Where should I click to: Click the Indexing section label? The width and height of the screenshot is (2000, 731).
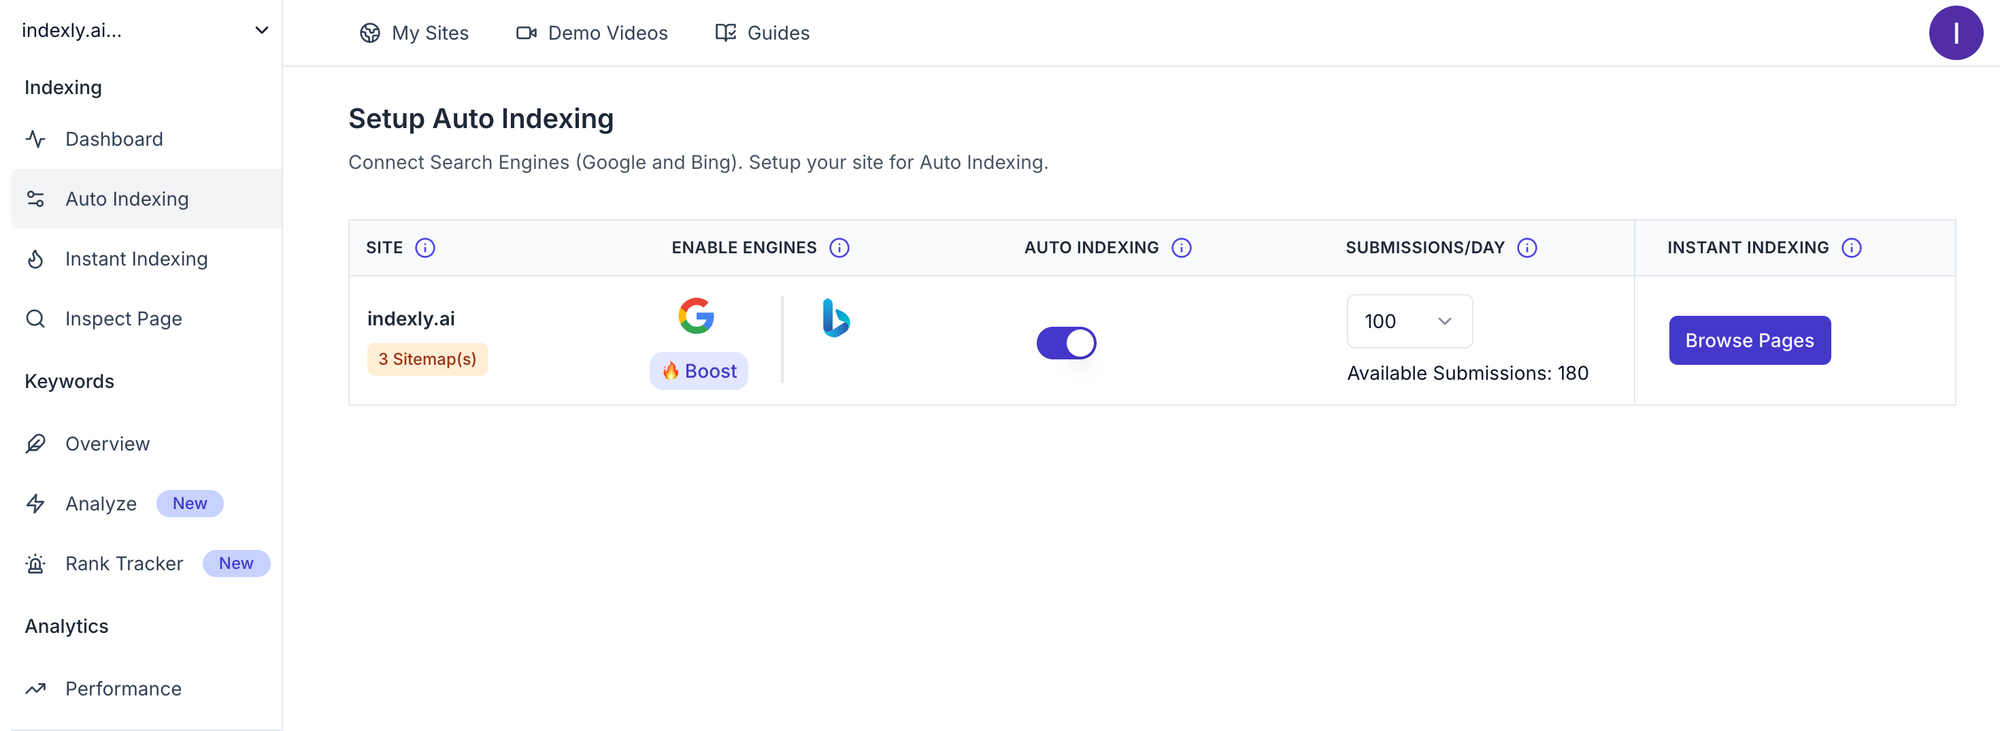click(x=63, y=87)
